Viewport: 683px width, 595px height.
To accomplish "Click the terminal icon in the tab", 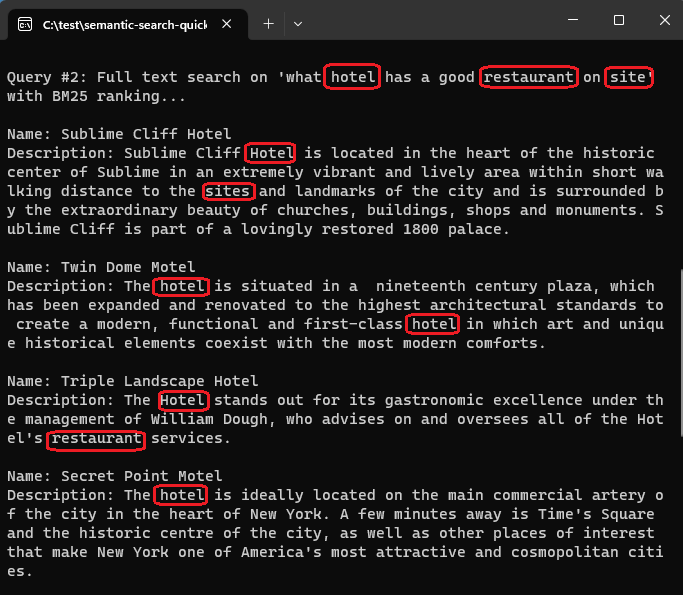I will (25, 24).
